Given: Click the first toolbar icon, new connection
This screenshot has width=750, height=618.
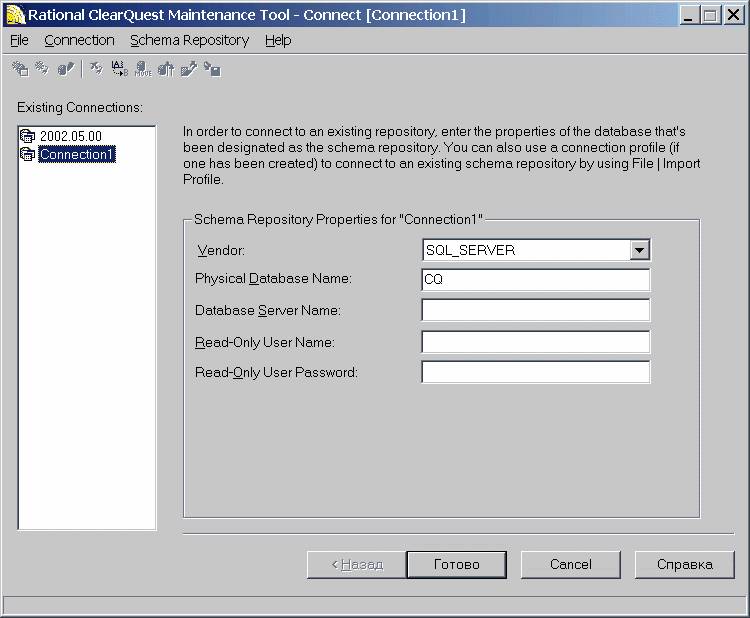Looking at the screenshot, I should (x=19, y=69).
